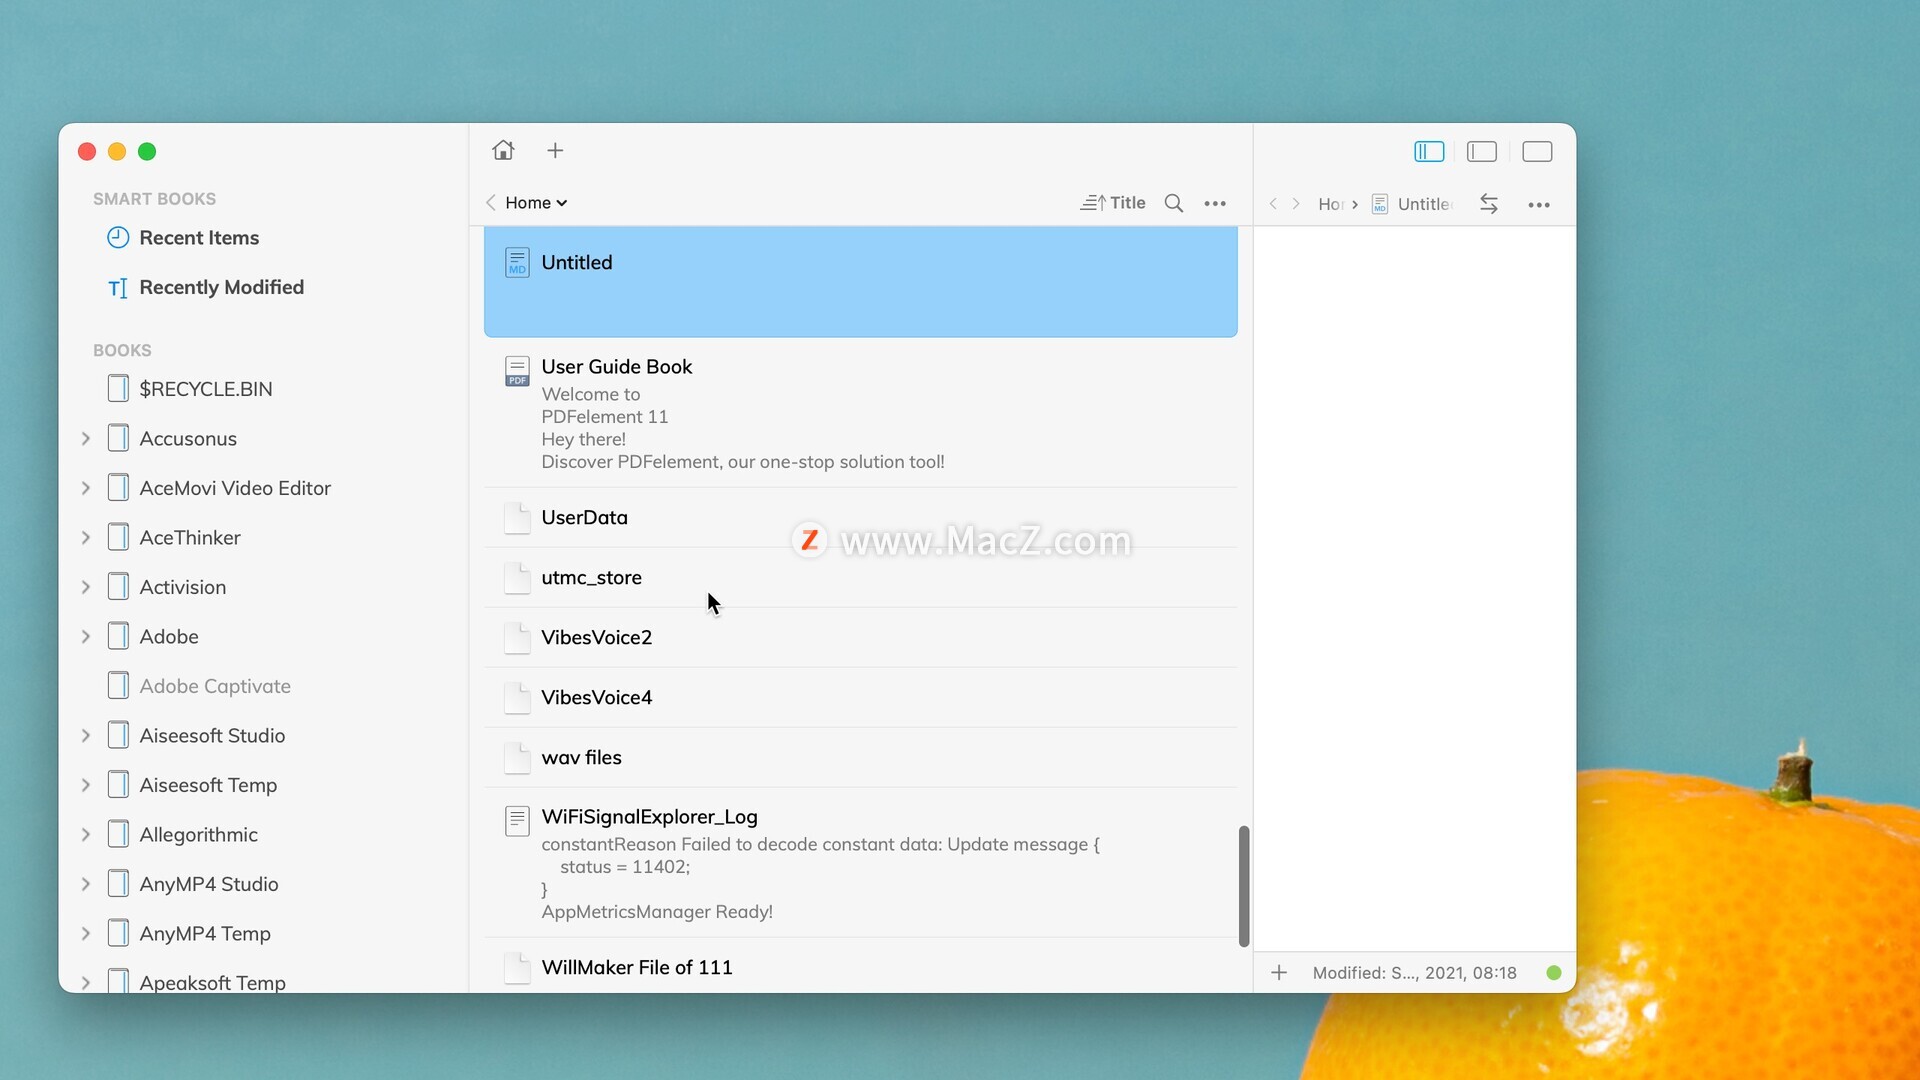
Task: Click file icon of UserData
Action: pyautogui.click(x=517, y=518)
